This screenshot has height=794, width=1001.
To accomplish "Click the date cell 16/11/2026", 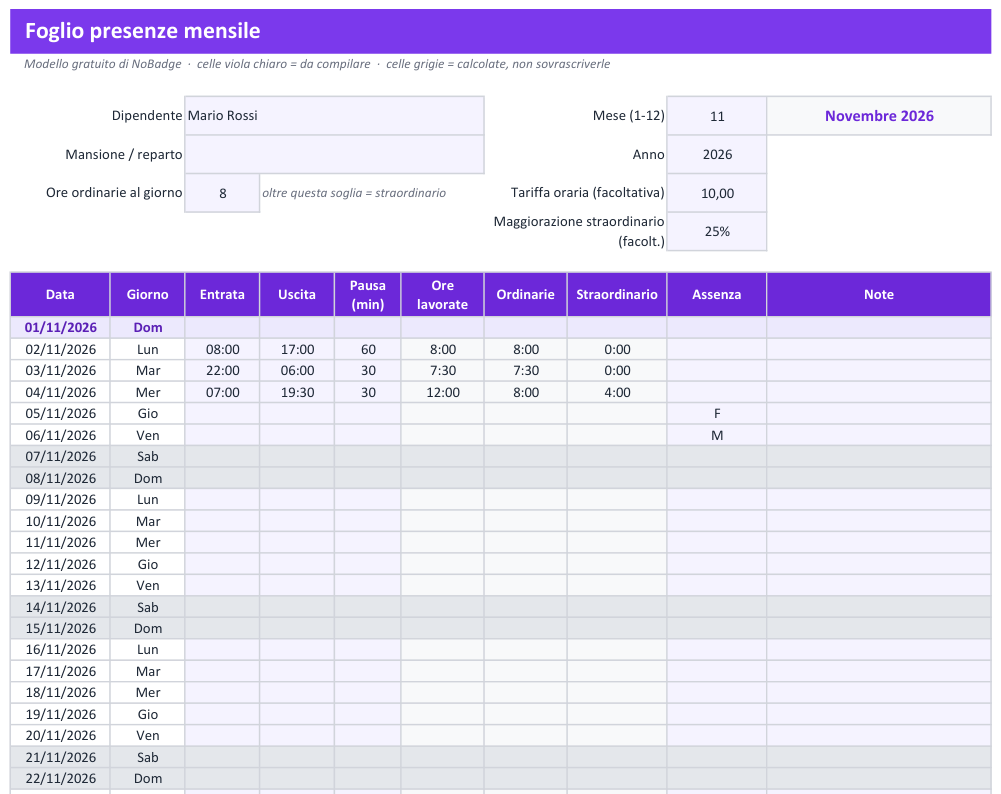I will point(60,649).
